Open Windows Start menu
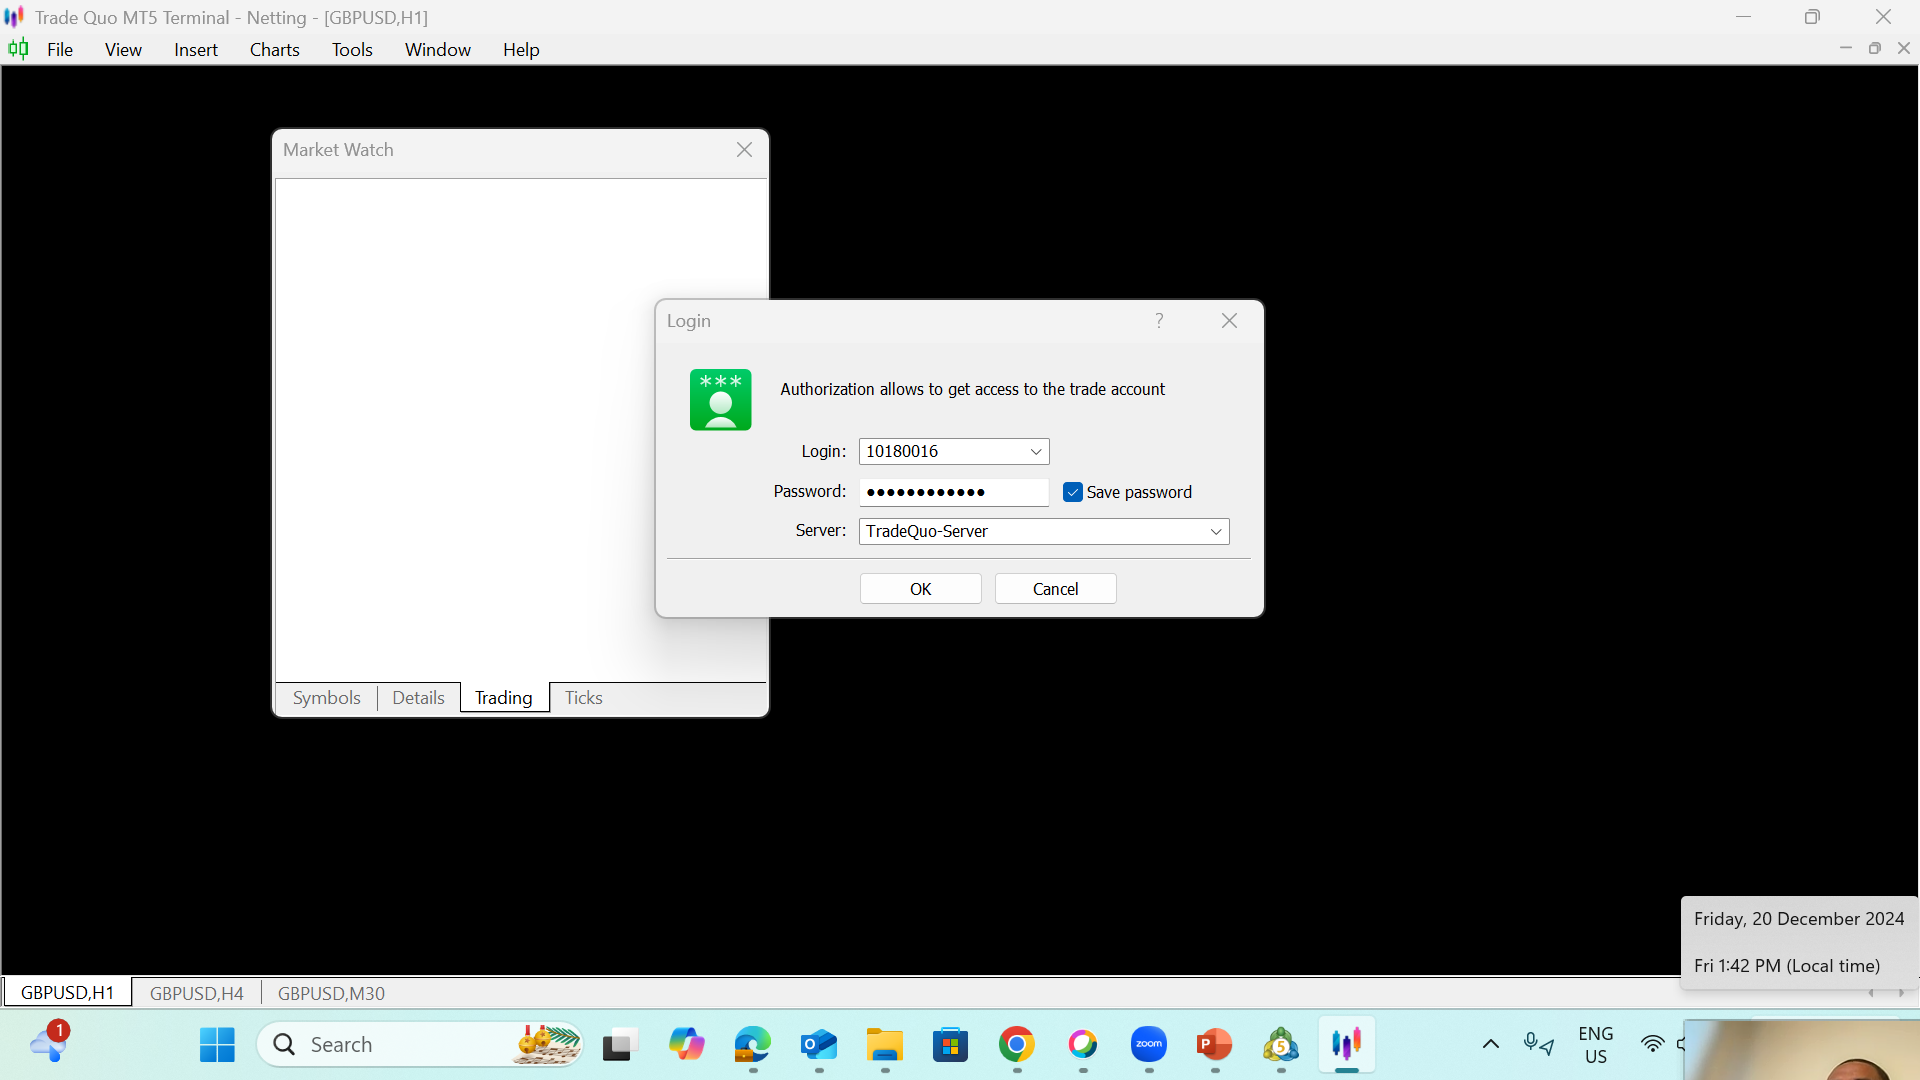The image size is (1920, 1080). click(x=217, y=1045)
